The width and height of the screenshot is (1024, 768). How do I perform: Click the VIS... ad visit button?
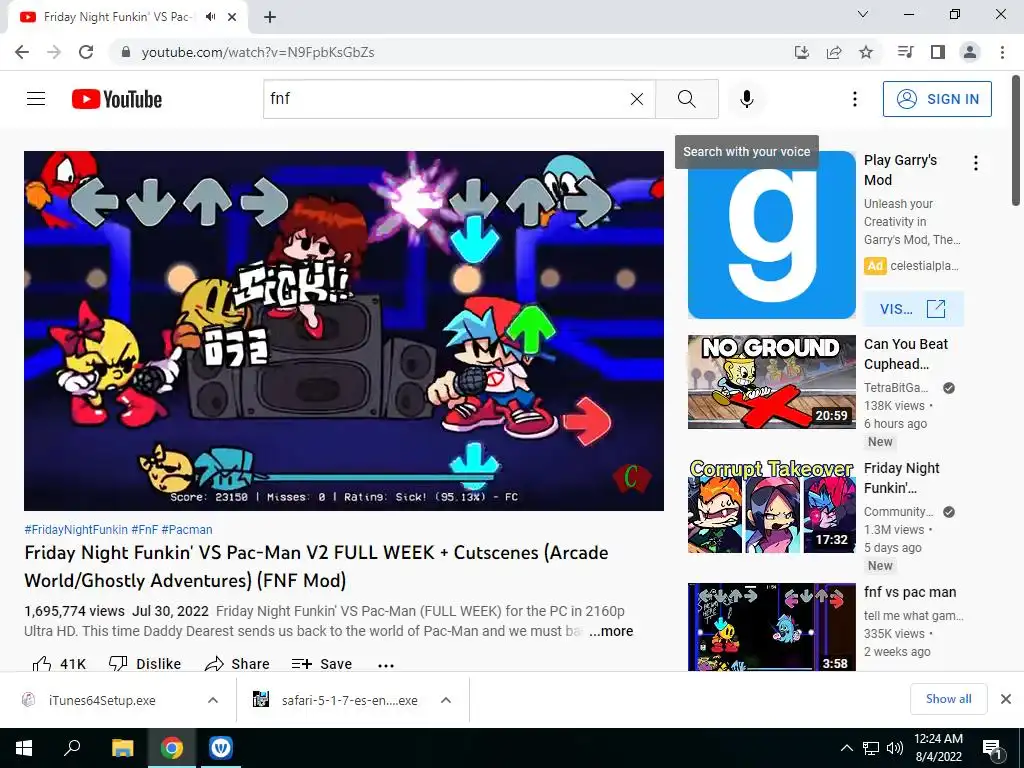click(x=913, y=309)
